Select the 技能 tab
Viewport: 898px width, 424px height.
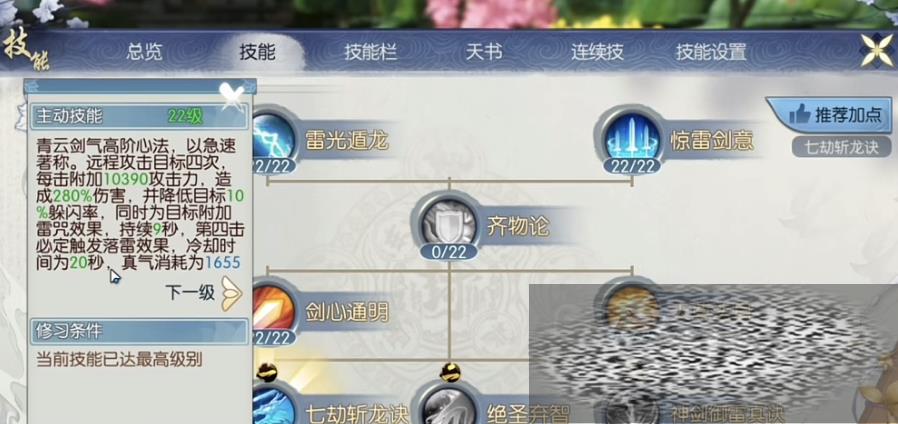pos(258,52)
